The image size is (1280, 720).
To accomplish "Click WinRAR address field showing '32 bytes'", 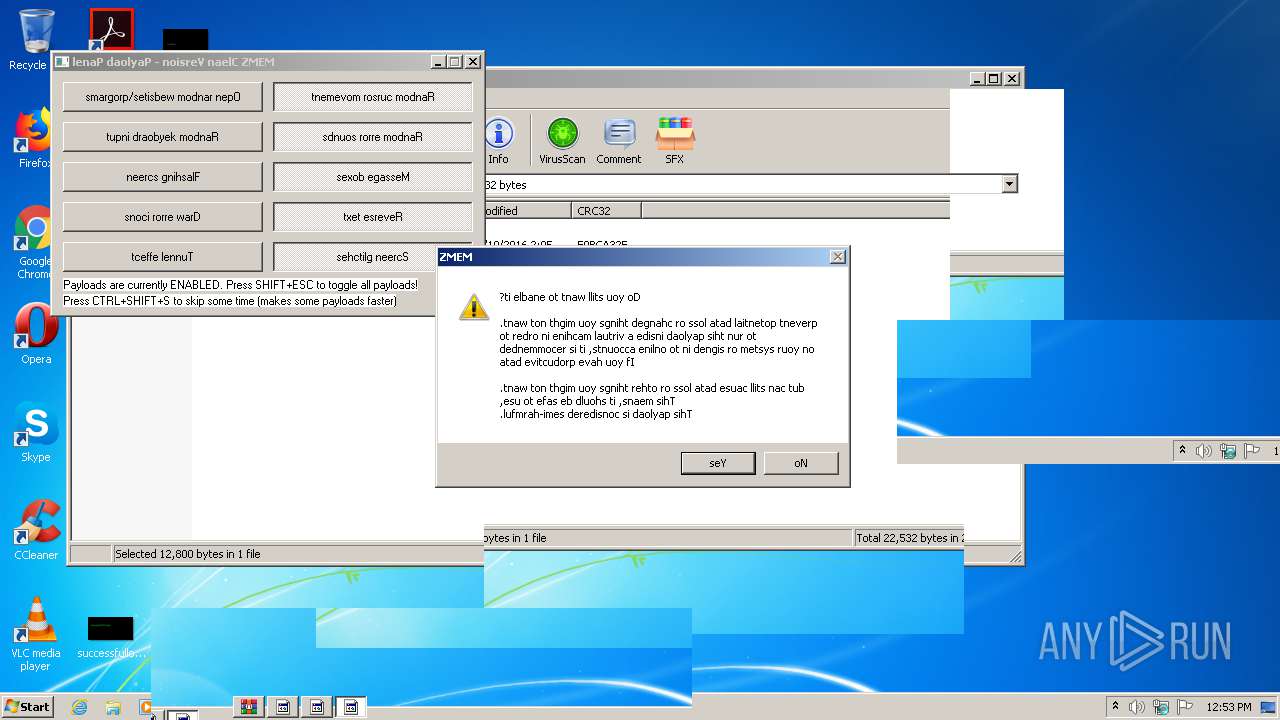I will point(743,184).
